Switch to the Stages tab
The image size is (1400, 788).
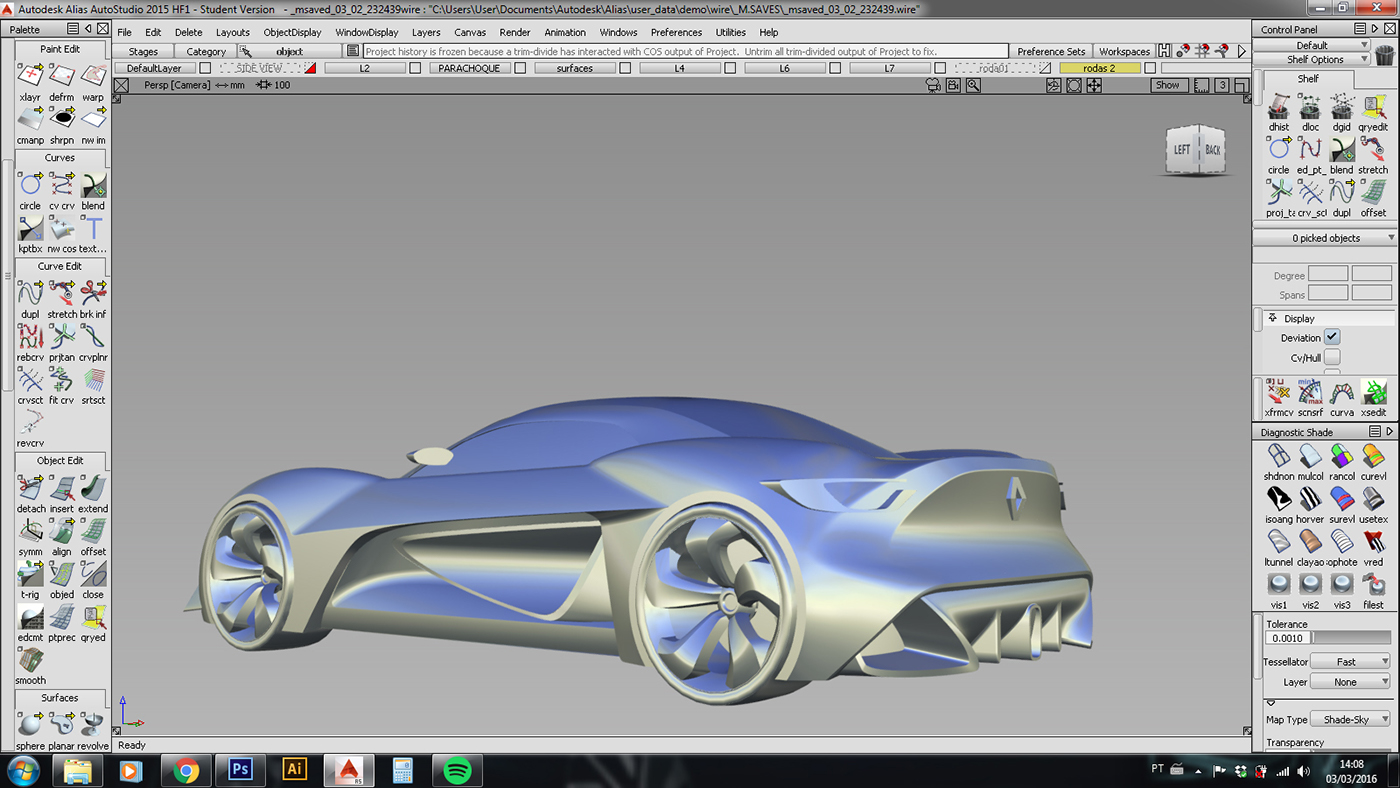[x=143, y=51]
